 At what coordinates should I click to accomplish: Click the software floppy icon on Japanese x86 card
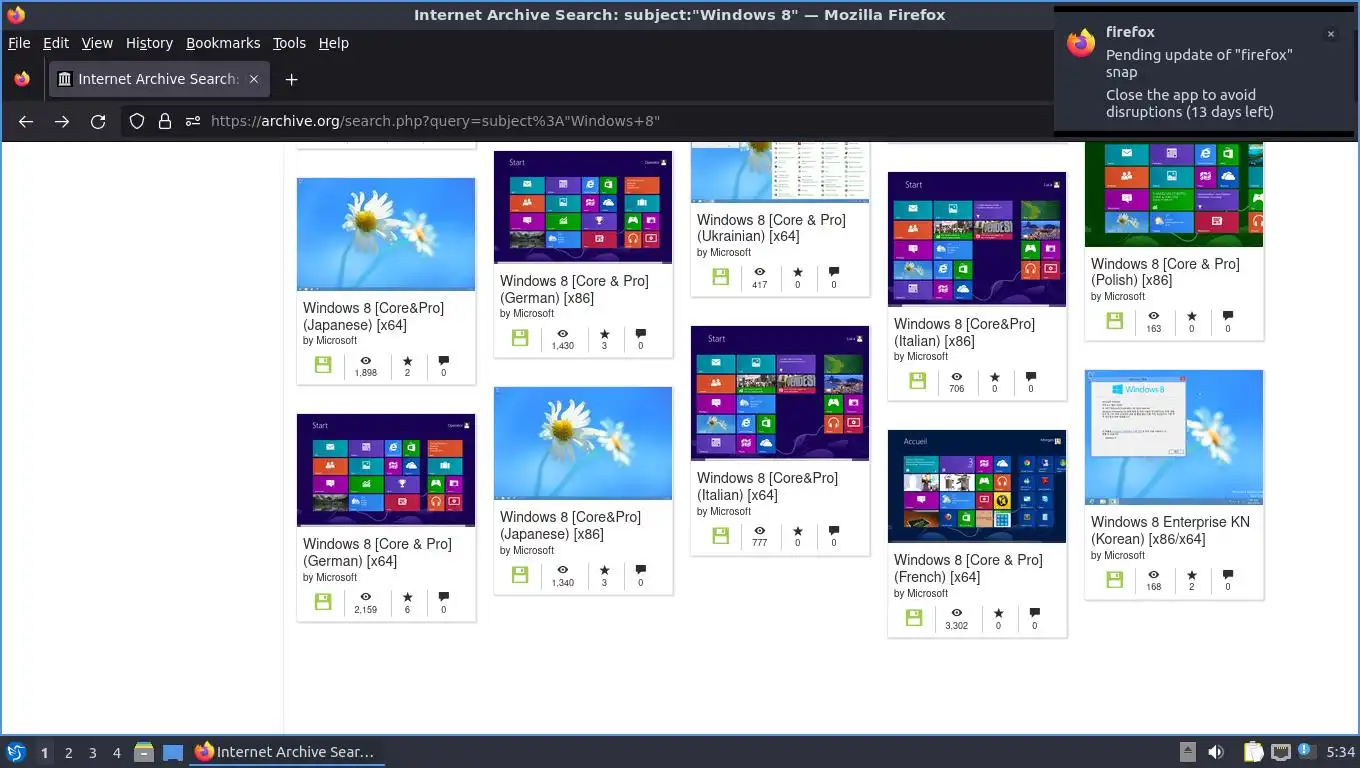pyautogui.click(x=520, y=574)
